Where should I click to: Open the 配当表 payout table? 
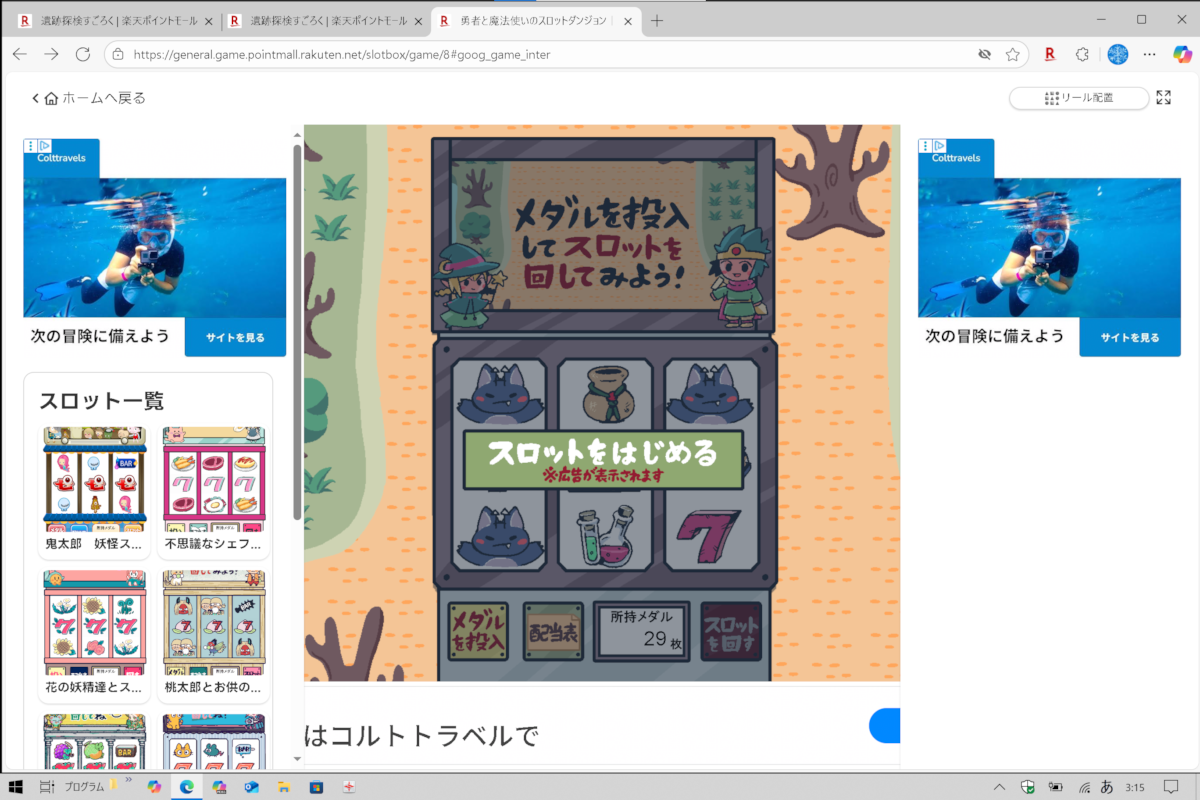click(x=553, y=632)
